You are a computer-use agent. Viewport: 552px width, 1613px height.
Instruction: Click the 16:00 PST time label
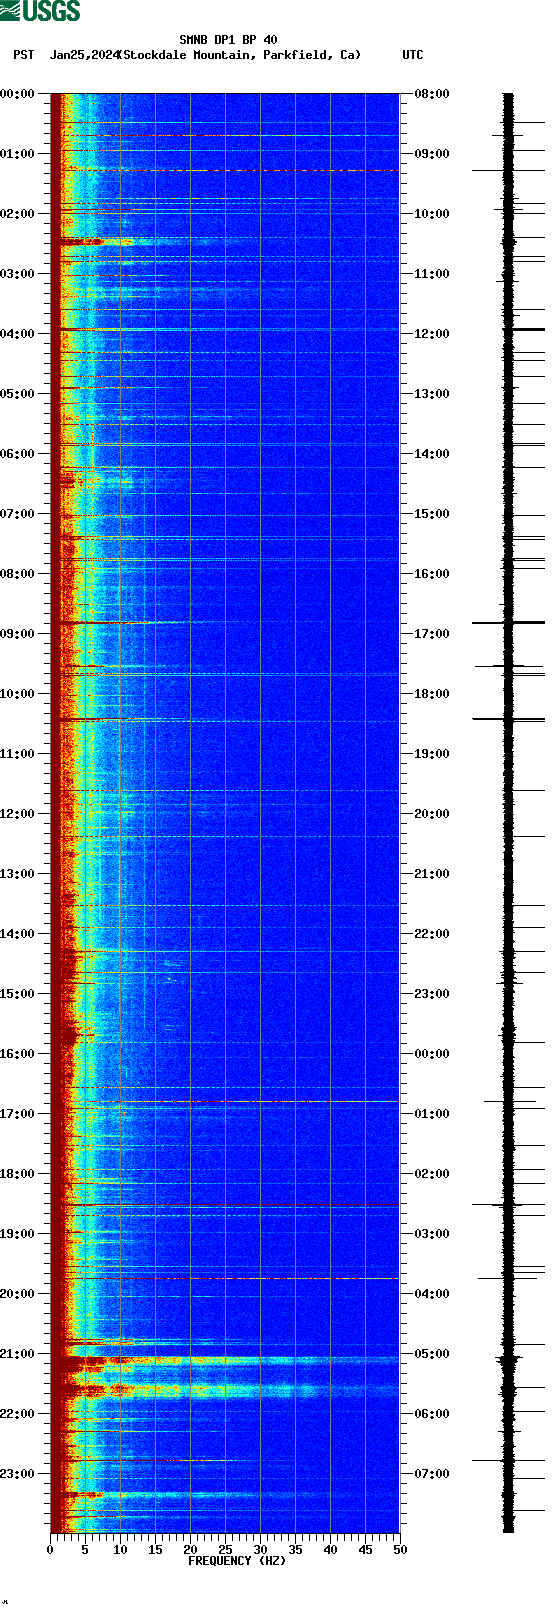pyautogui.click(x=18, y=1054)
